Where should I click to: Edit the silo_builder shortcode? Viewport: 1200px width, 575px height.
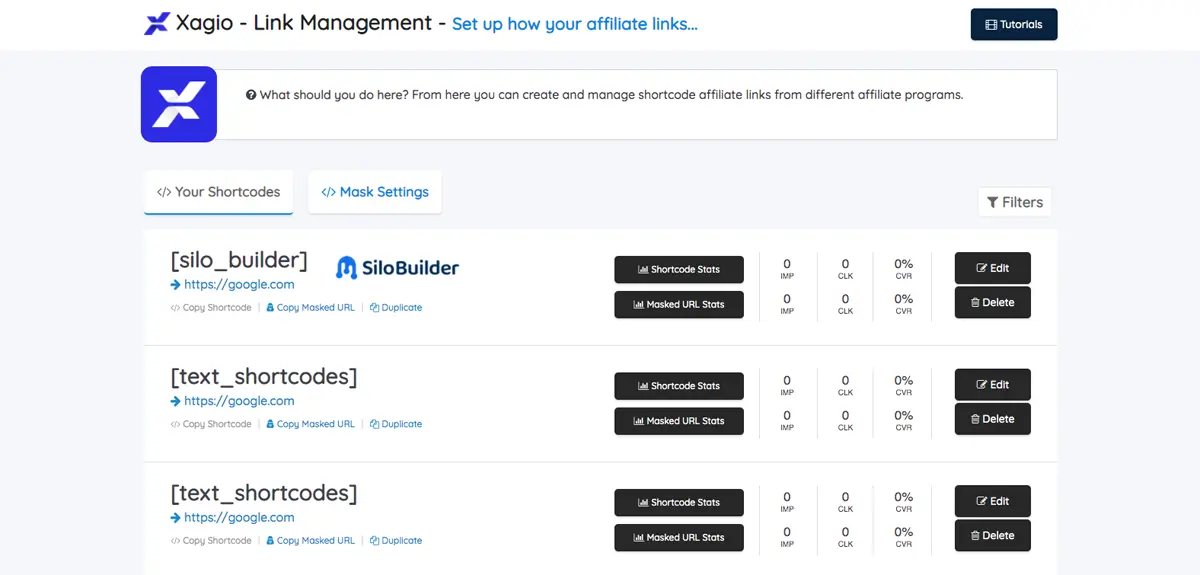[992, 268]
